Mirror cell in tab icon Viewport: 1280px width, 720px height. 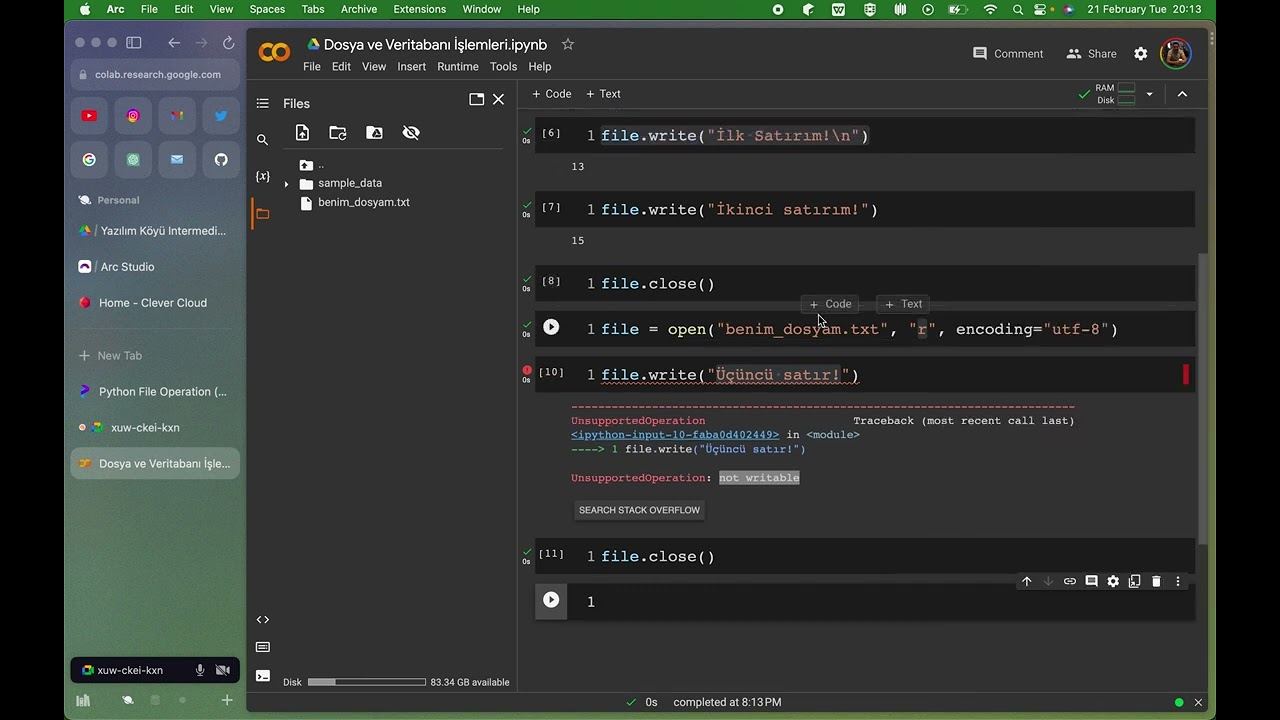[1134, 581]
